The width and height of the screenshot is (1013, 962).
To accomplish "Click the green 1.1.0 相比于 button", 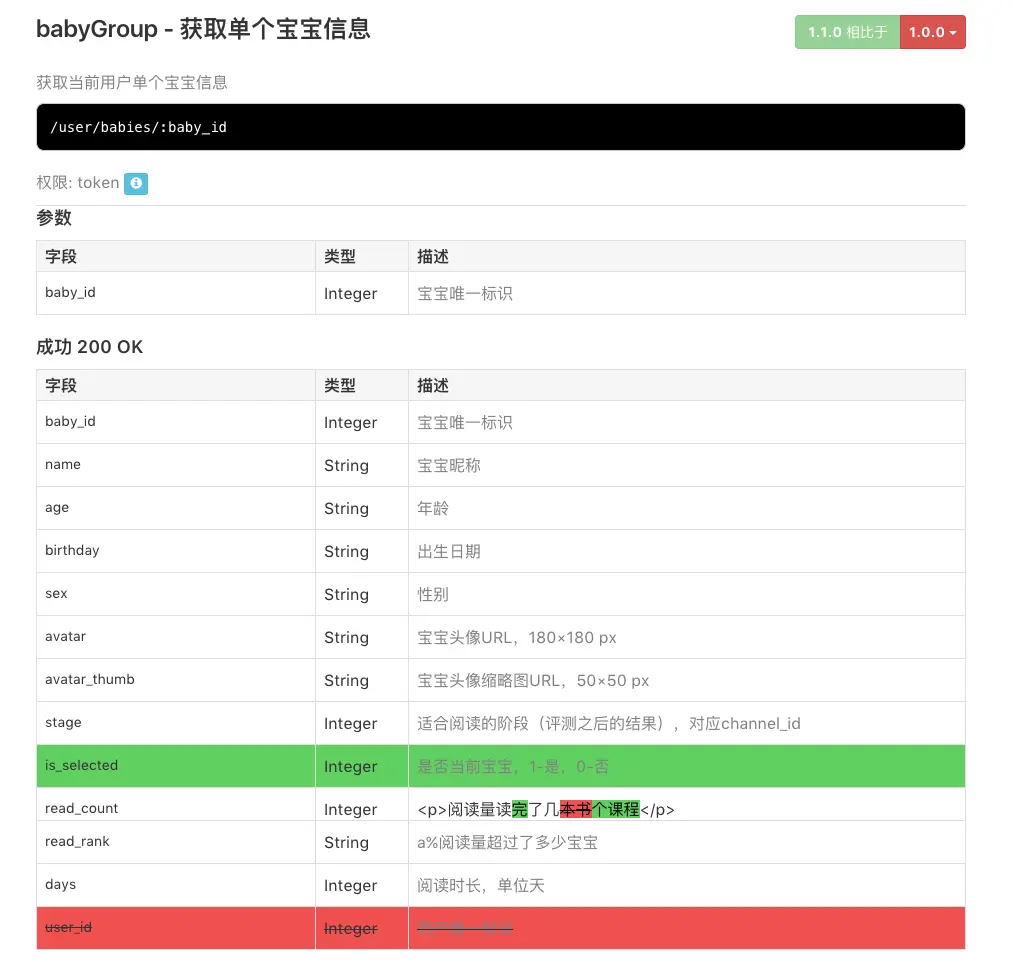I will (x=847, y=32).
